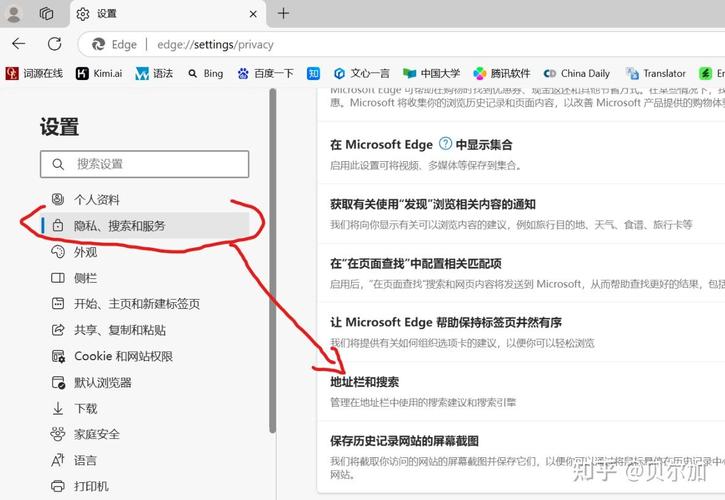
Task: Open Translator bookmark
Action: pyautogui.click(x=656, y=73)
